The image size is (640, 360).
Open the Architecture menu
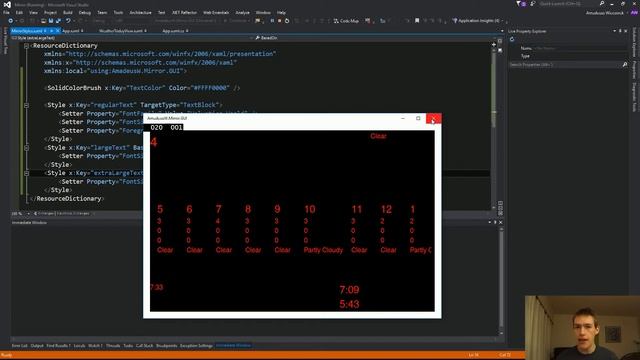click(x=140, y=13)
